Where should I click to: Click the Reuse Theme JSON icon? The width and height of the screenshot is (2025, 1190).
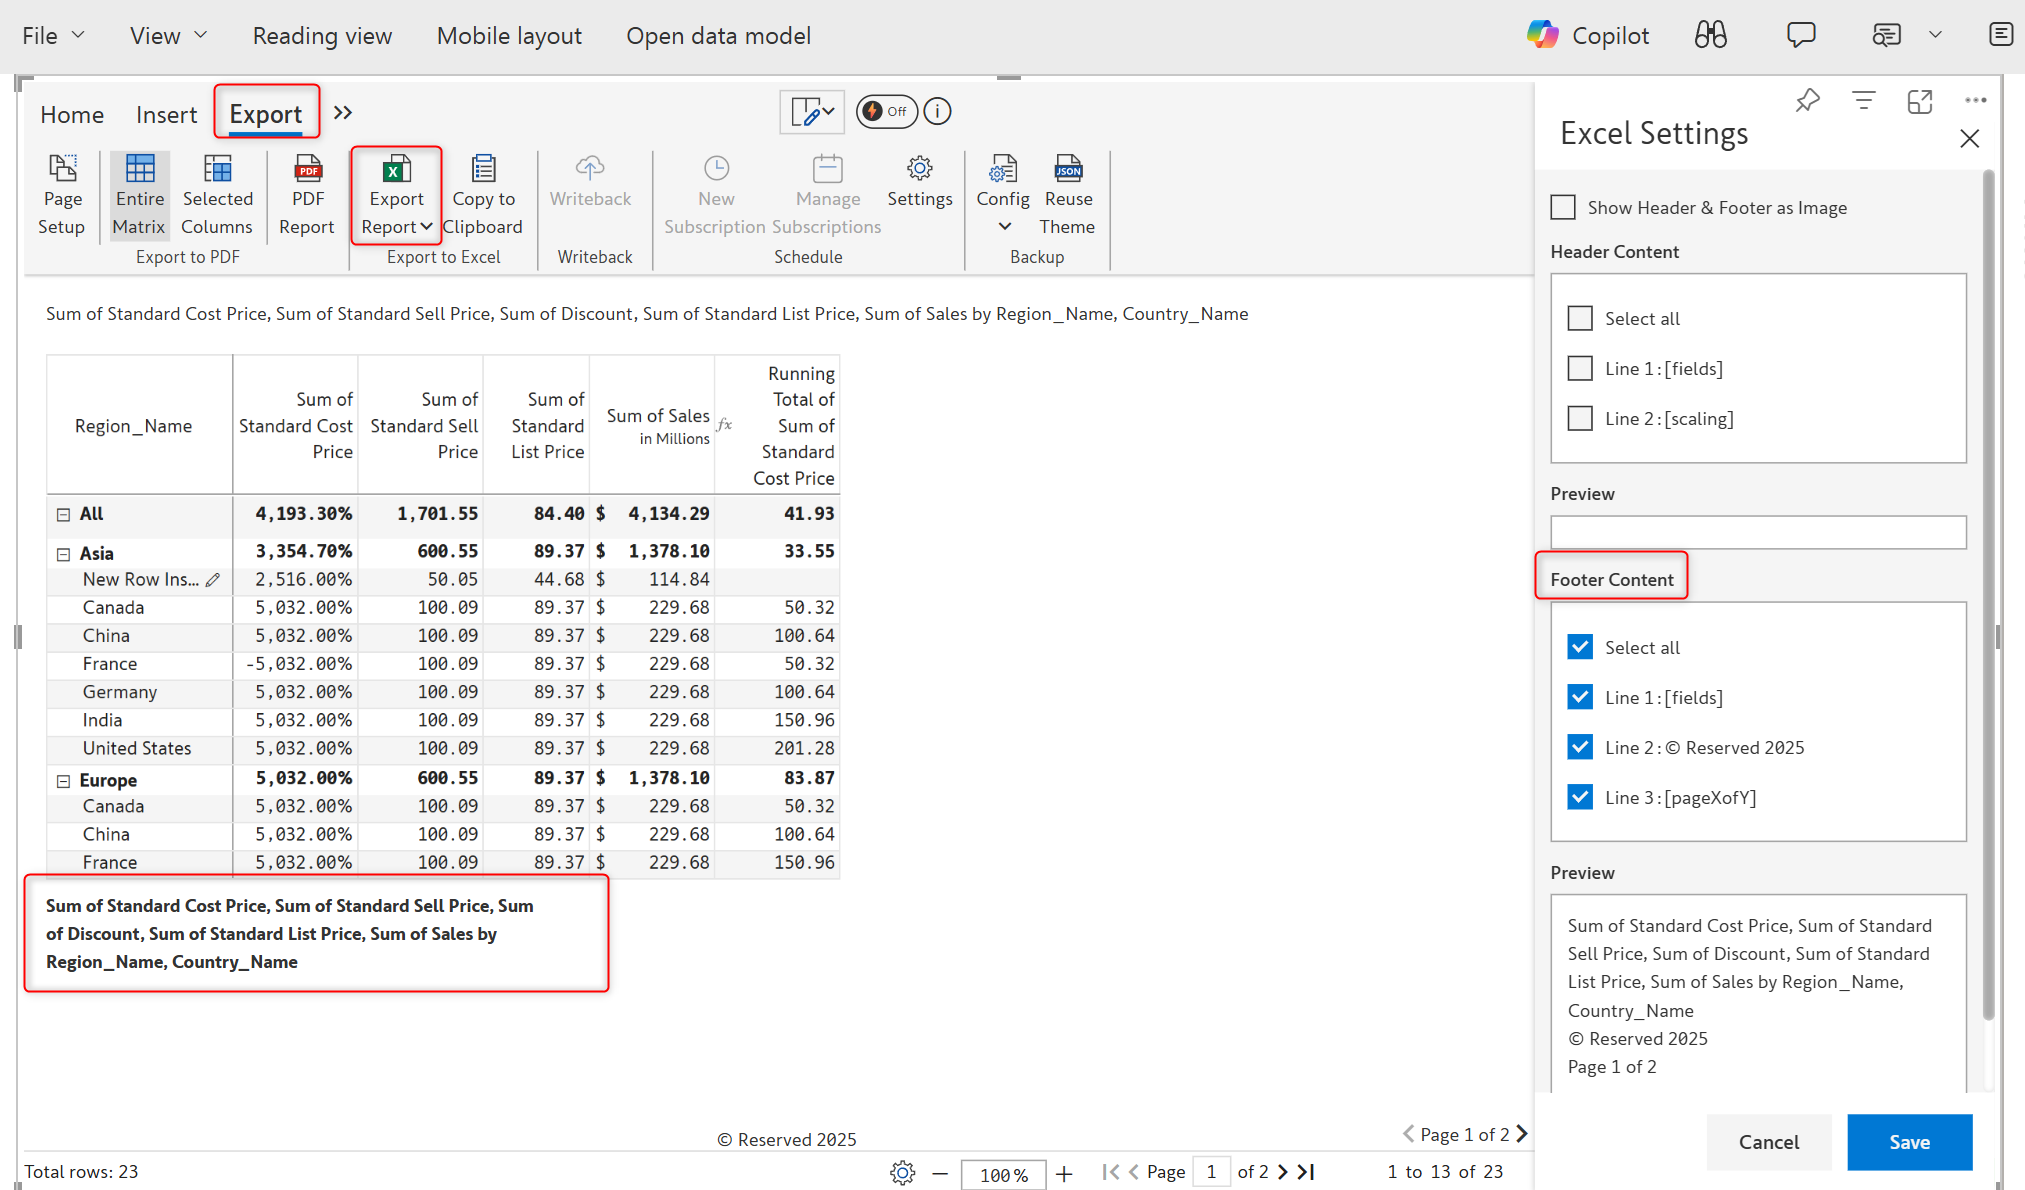[x=1068, y=169]
